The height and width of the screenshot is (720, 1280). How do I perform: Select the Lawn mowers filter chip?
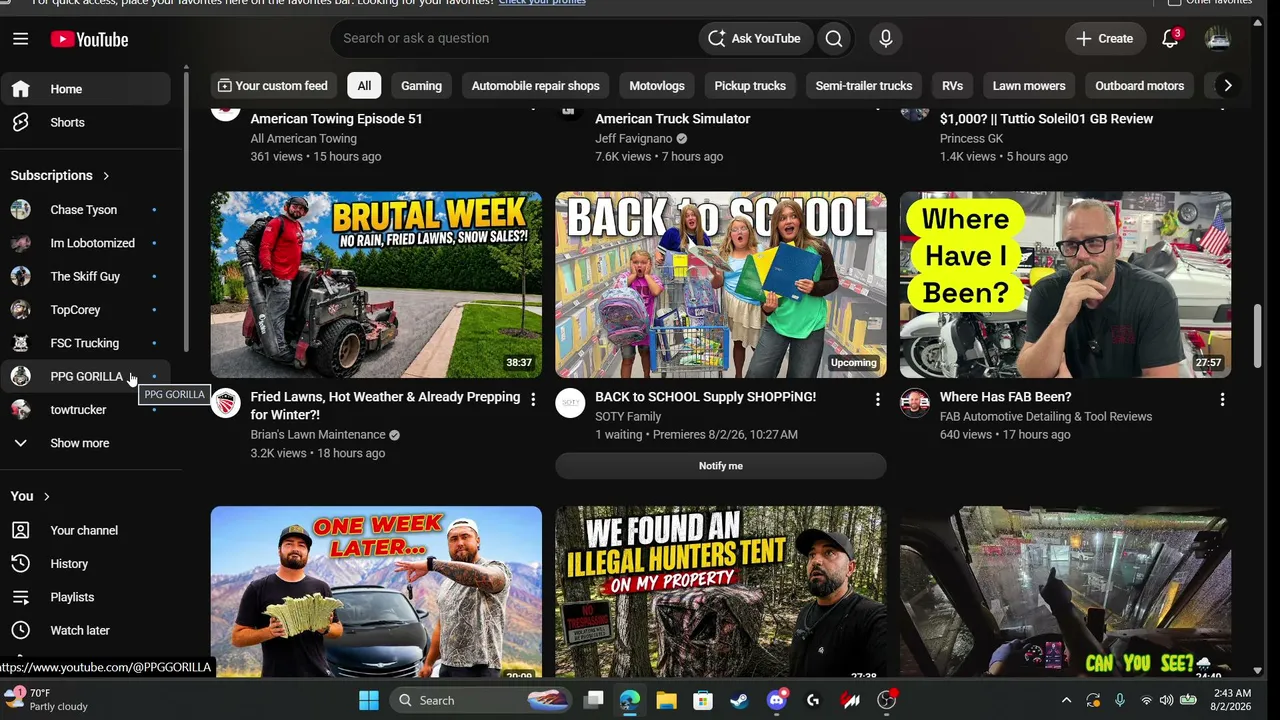1029,86
